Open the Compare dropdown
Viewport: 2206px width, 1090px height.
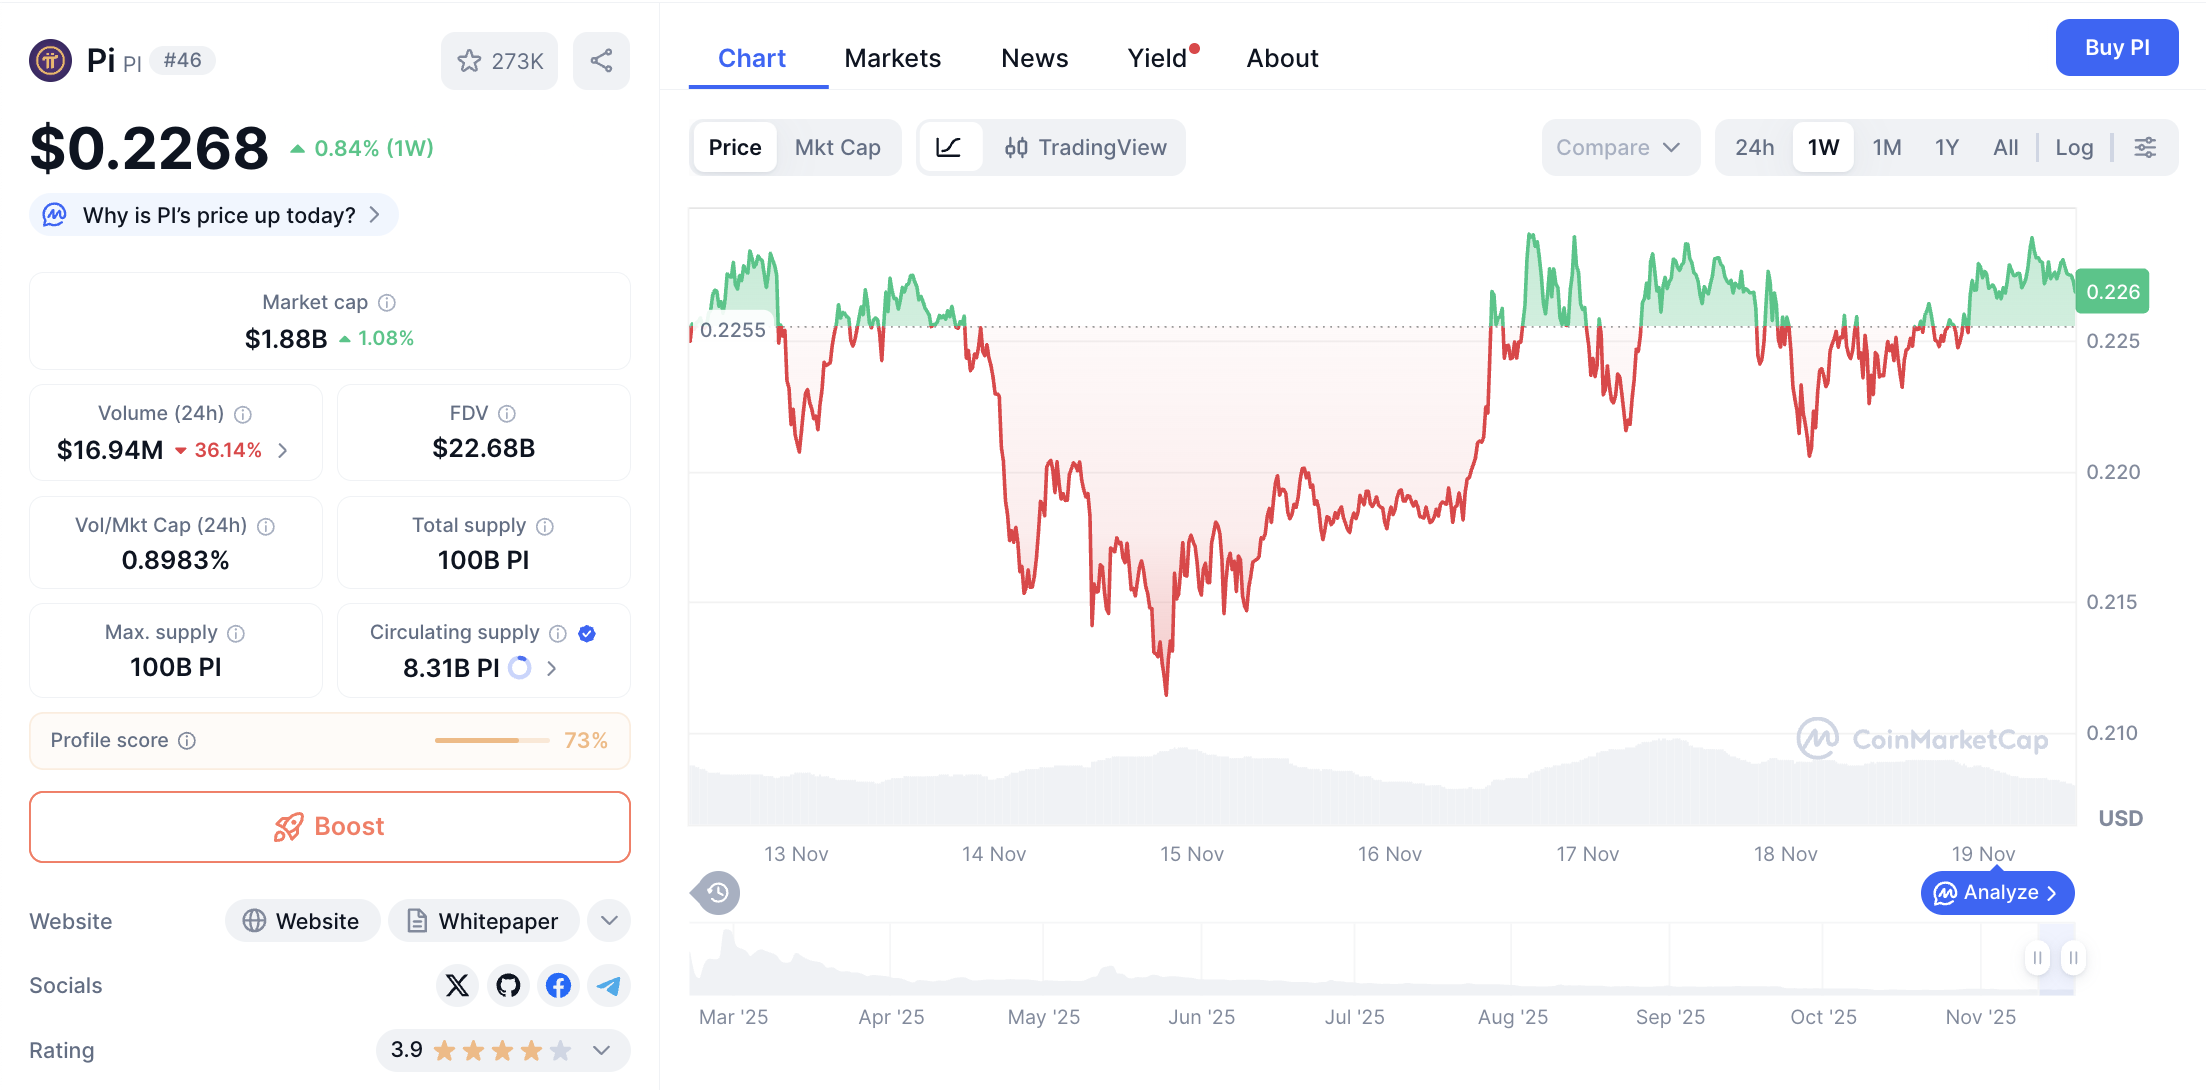tap(1619, 147)
